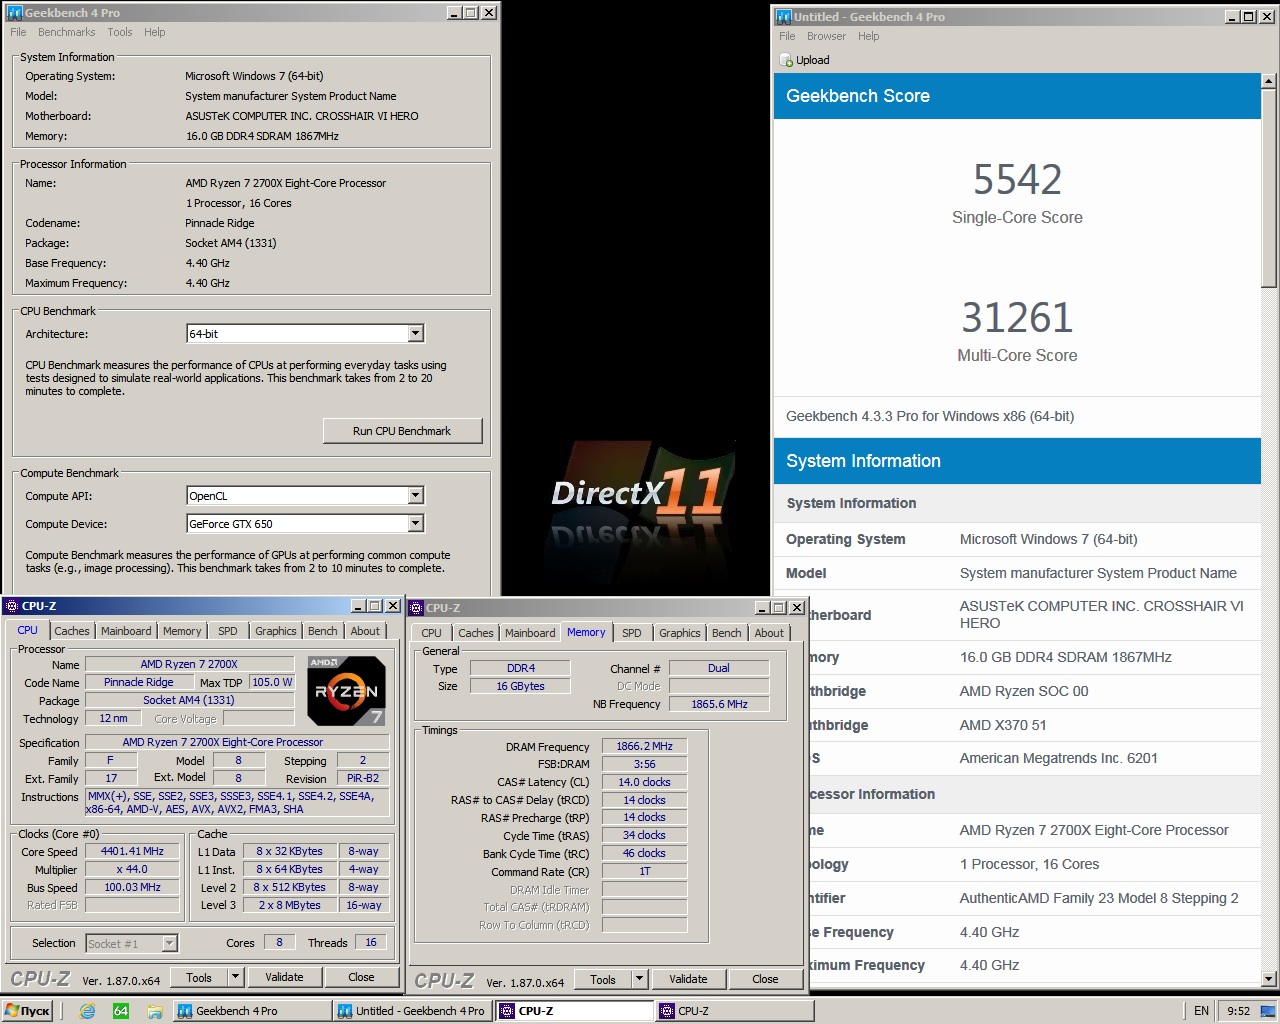This screenshot has height=1024, width=1280.
Task: Click the results window vertical scrollbar thumb
Action: [x=1270, y=187]
